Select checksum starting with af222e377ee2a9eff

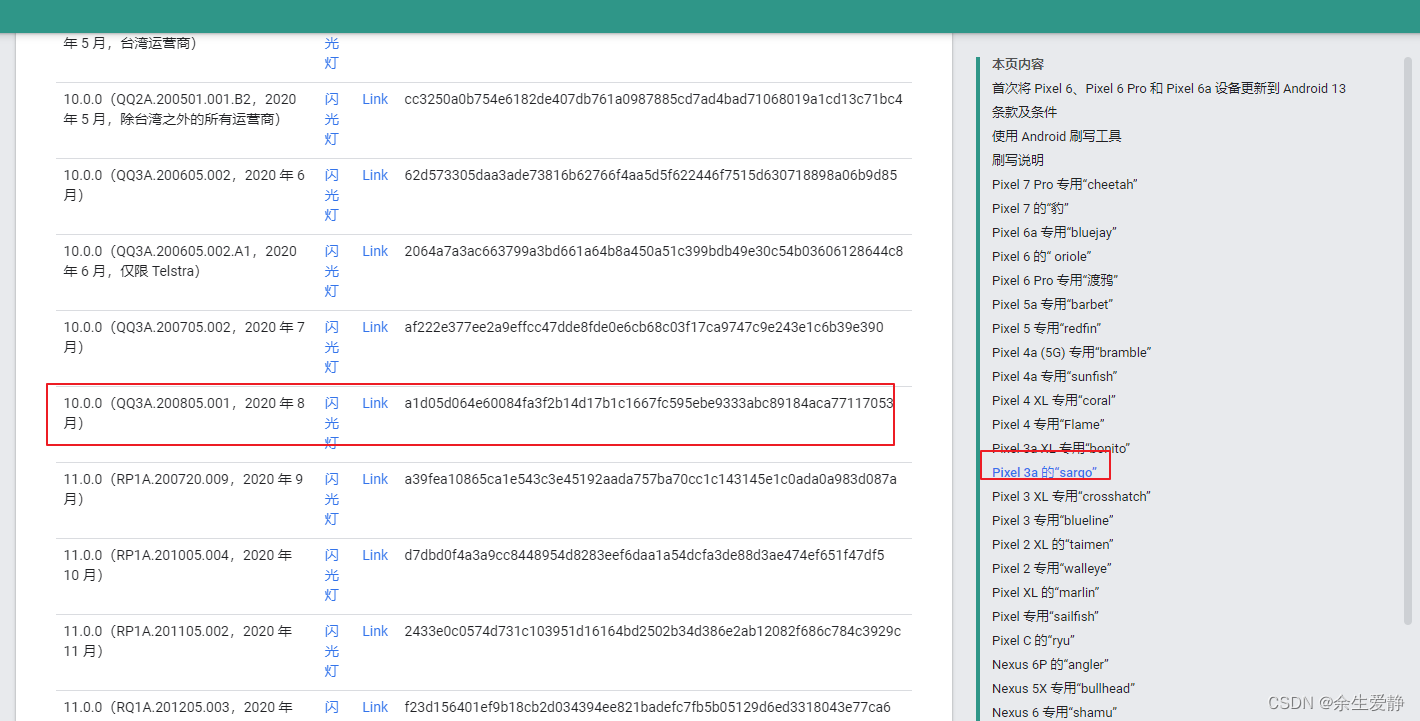[644, 327]
